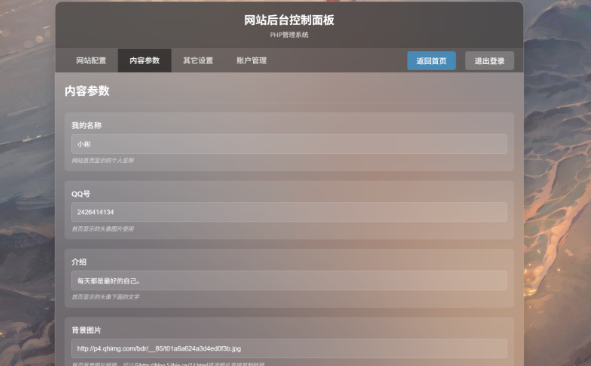
Task: Switch to the 网站配置 tab
Action: pos(91,60)
